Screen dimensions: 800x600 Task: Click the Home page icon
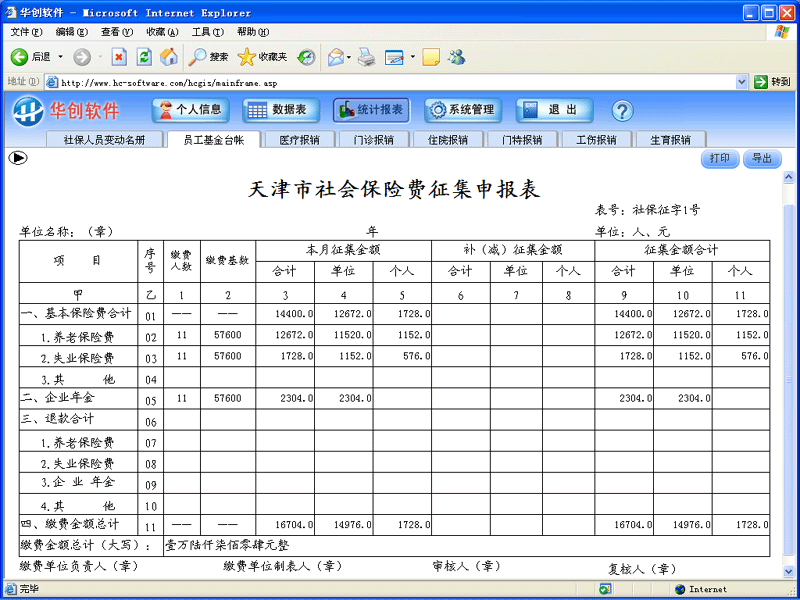coord(169,57)
